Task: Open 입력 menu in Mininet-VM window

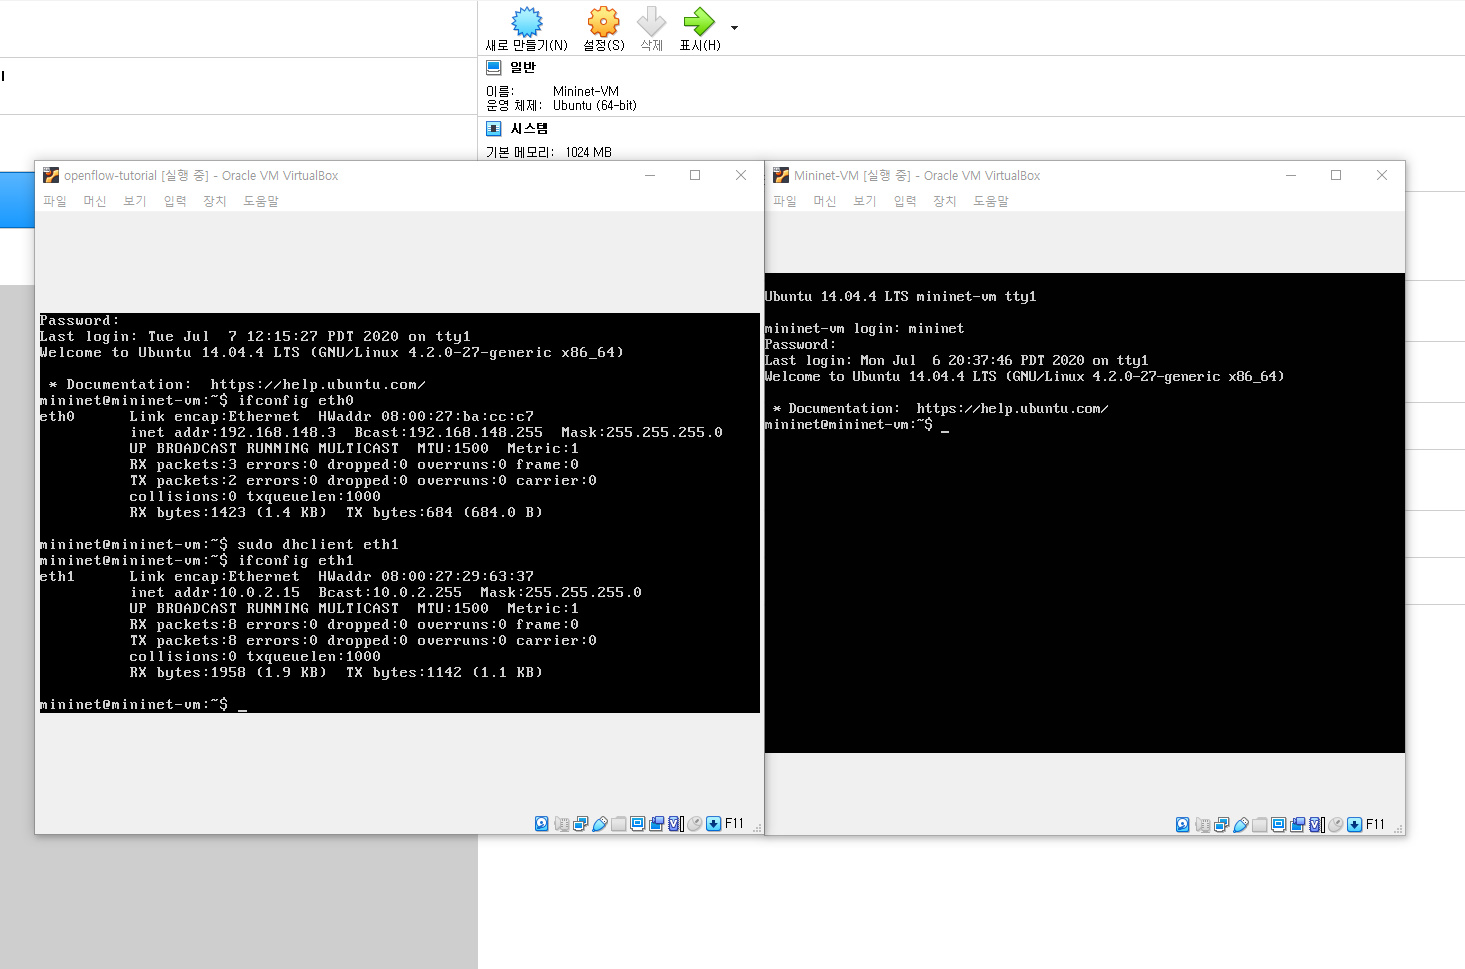Action: click(x=905, y=201)
